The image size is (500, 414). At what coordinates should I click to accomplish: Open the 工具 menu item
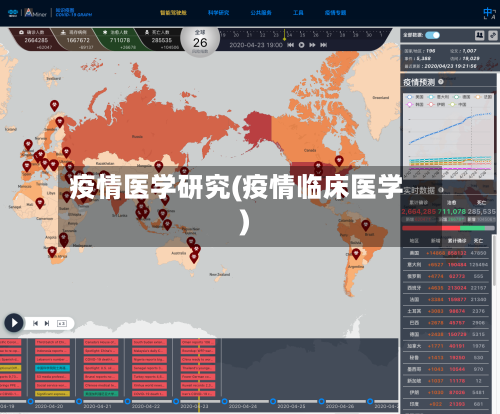pyautogui.click(x=298, y=13)
